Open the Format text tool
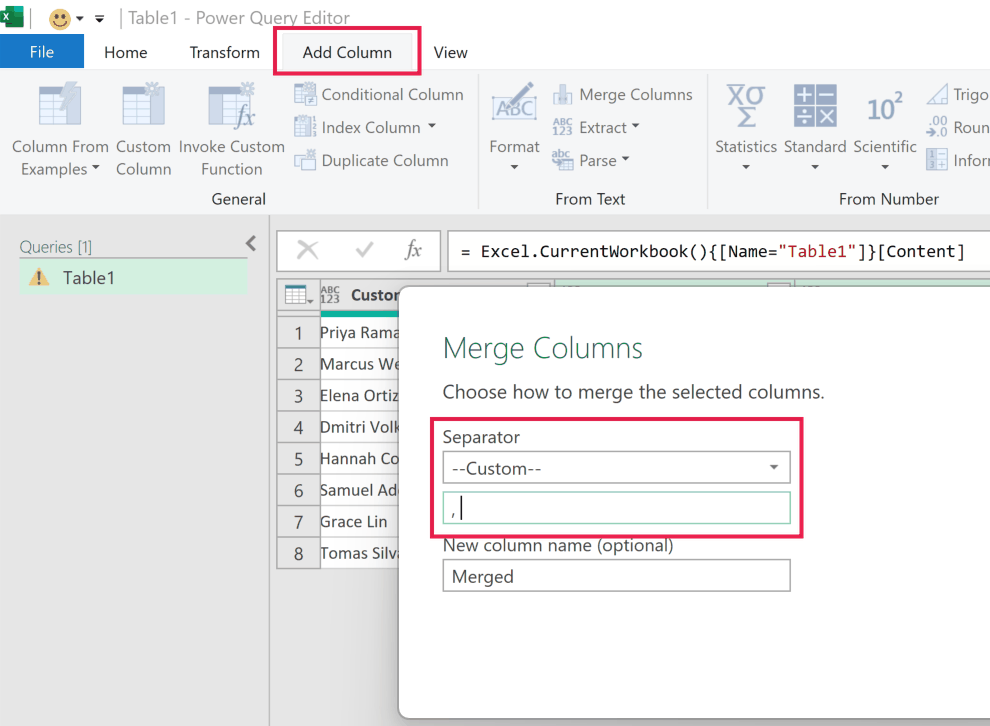Image resolution: width=990 pixels, height=726 pixels. 515,126
